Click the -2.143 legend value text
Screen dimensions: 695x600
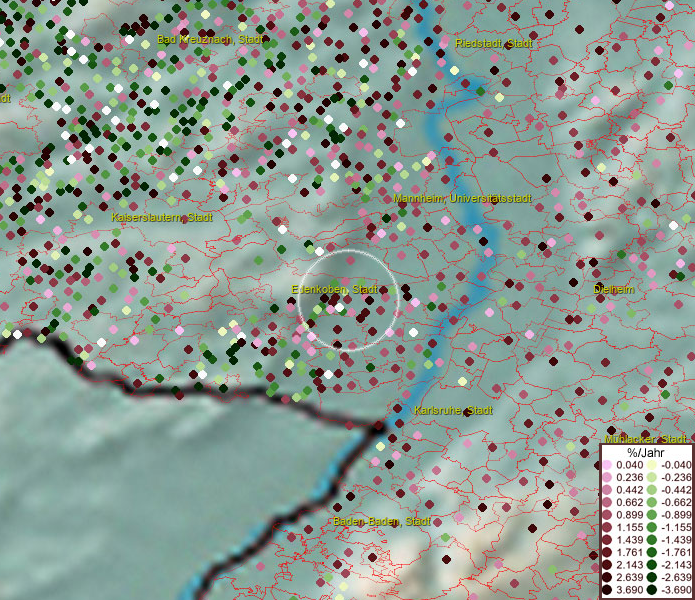(x=676, y=565)
